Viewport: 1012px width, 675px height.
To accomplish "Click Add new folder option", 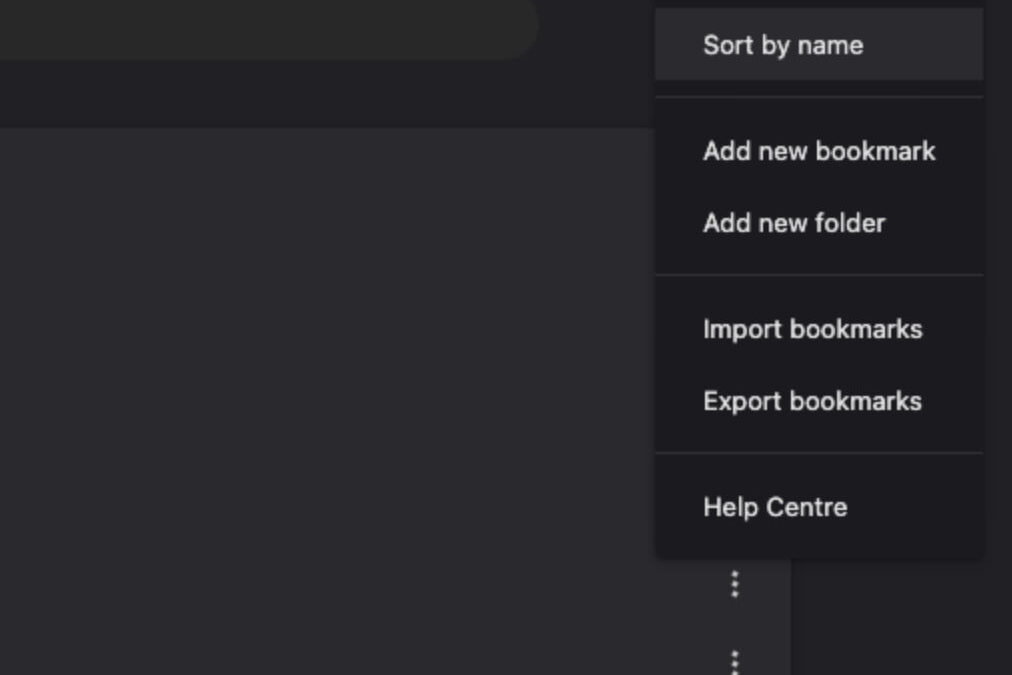I will click(794, 223).
